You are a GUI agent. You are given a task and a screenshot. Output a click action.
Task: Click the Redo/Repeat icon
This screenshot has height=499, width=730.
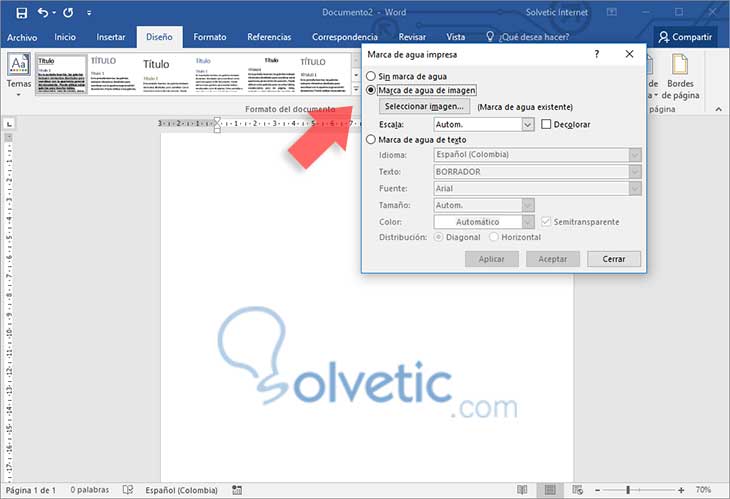click(x=68, y=13)
